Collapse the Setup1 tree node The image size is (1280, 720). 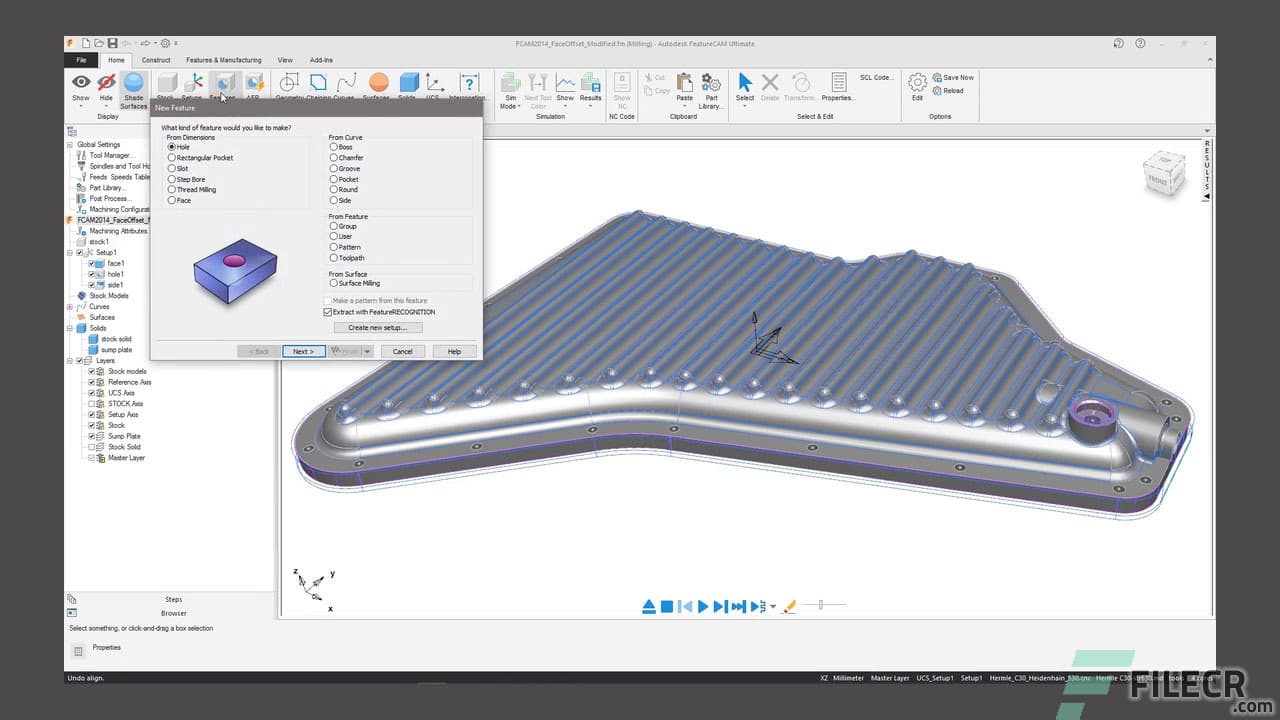pos(70,252)
